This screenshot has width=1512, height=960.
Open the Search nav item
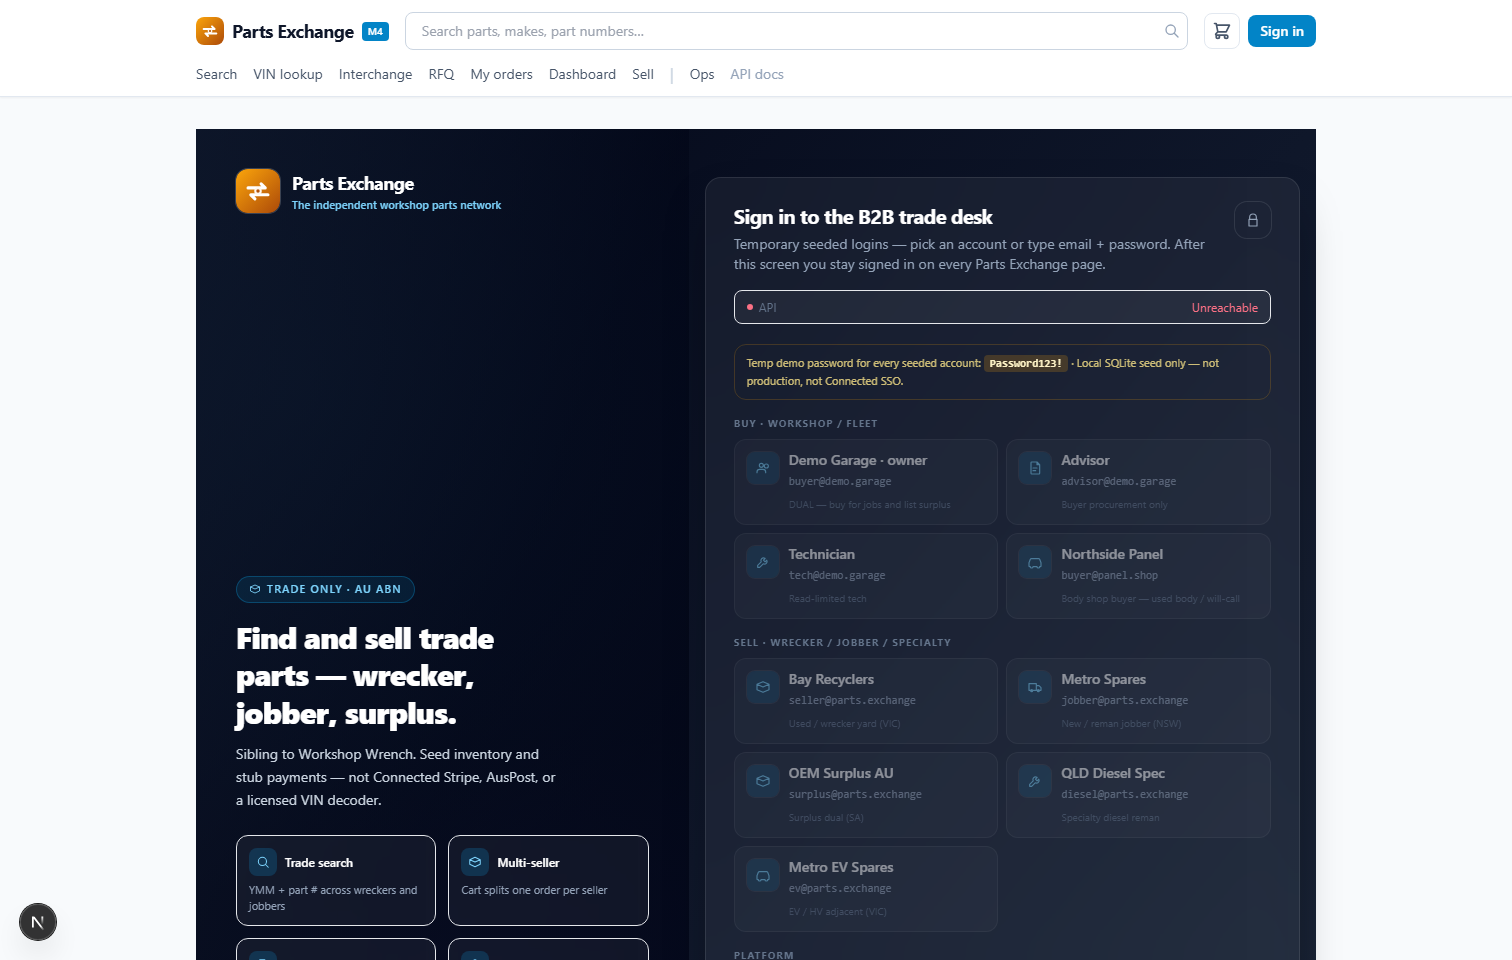pos(216,74)
